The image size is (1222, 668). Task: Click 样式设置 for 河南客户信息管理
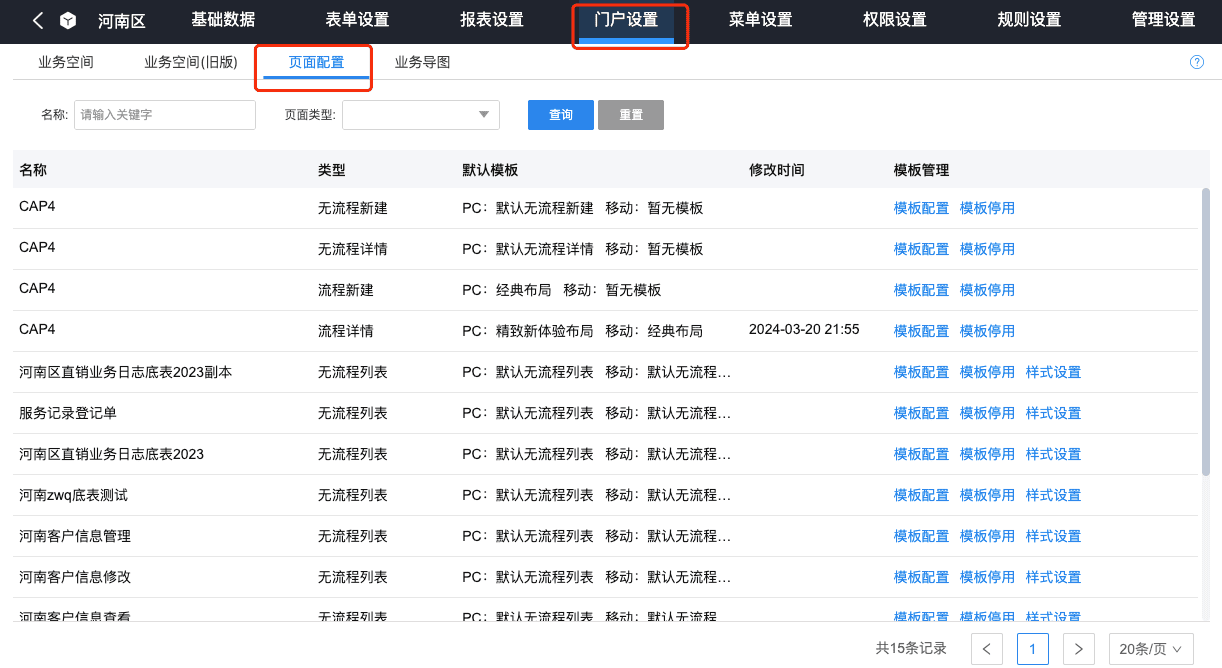pyautogui.click(x=1053, y=536)
